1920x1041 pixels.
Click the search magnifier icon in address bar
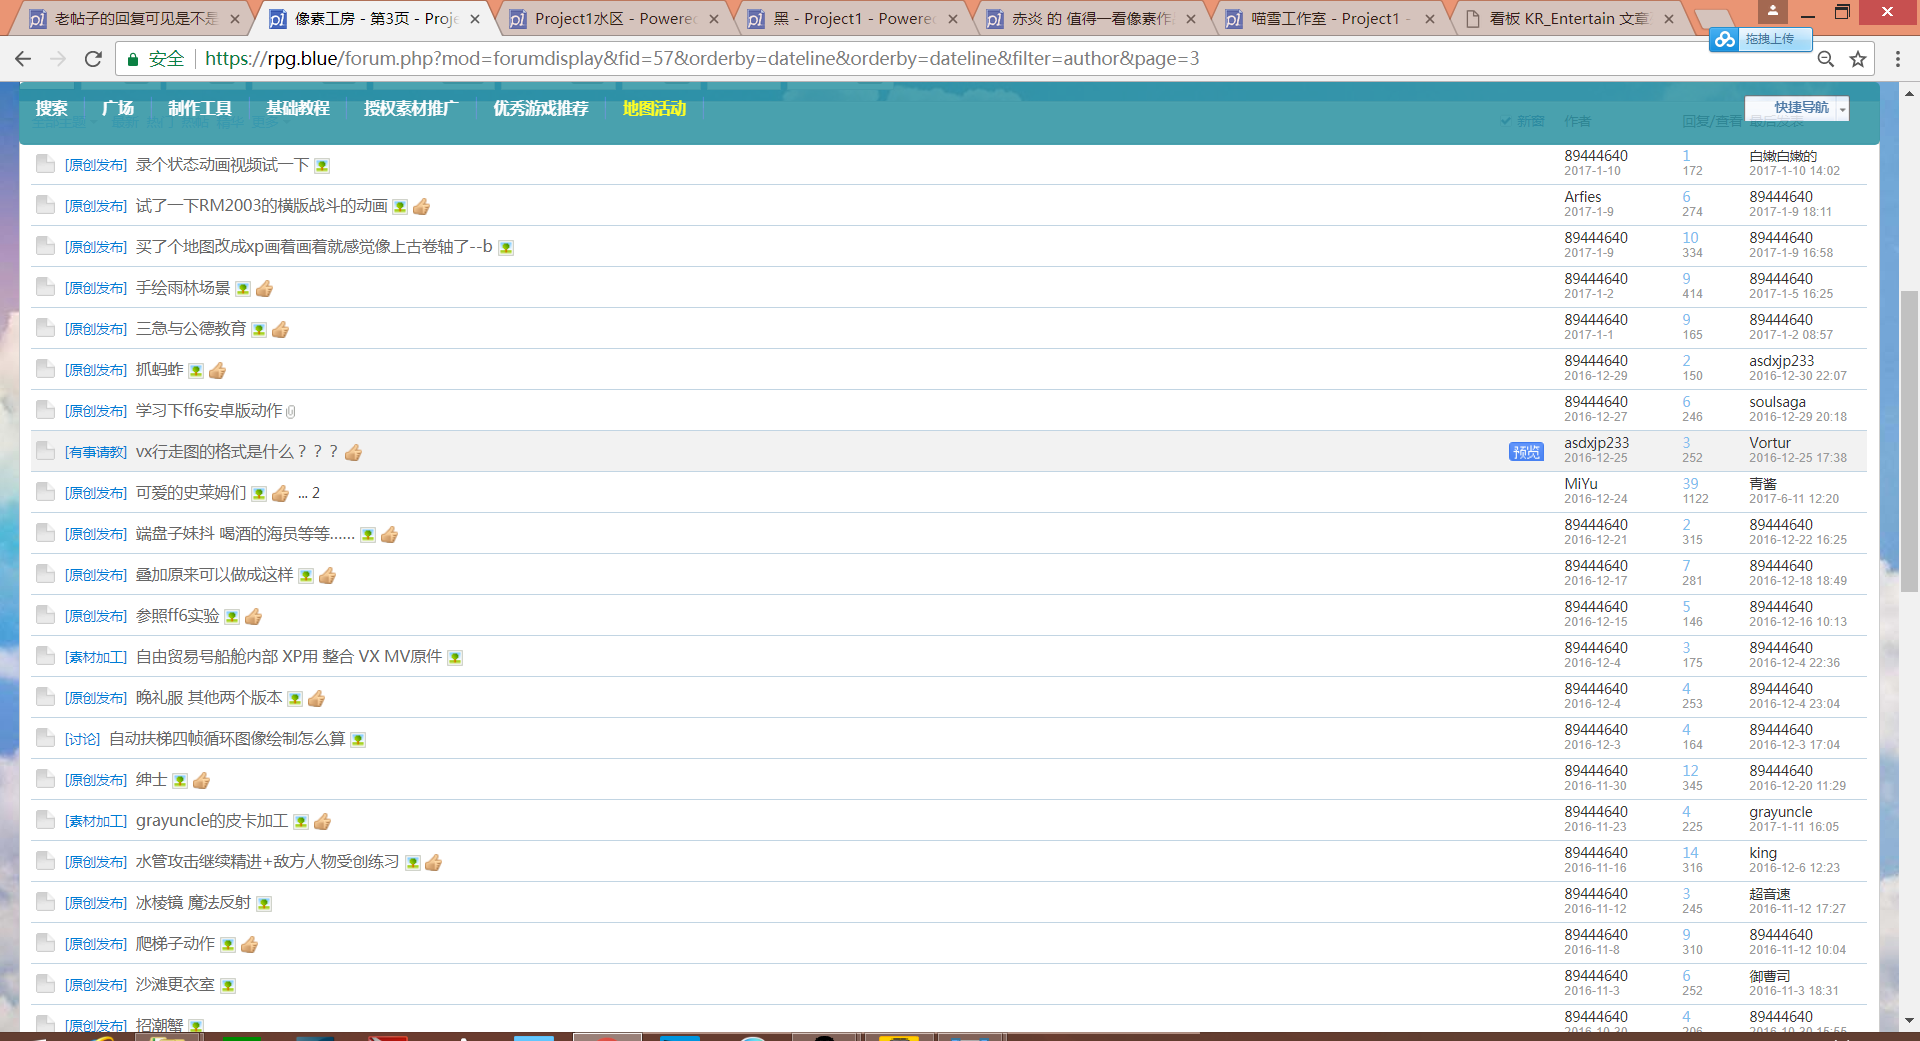click(1826, 59)
